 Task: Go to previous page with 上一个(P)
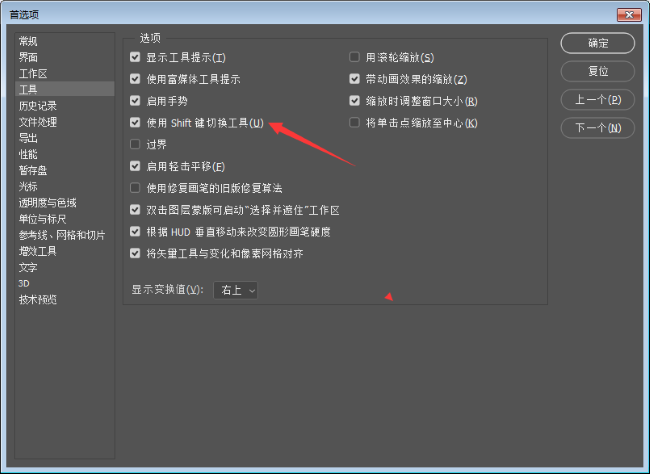coord(597,100)
